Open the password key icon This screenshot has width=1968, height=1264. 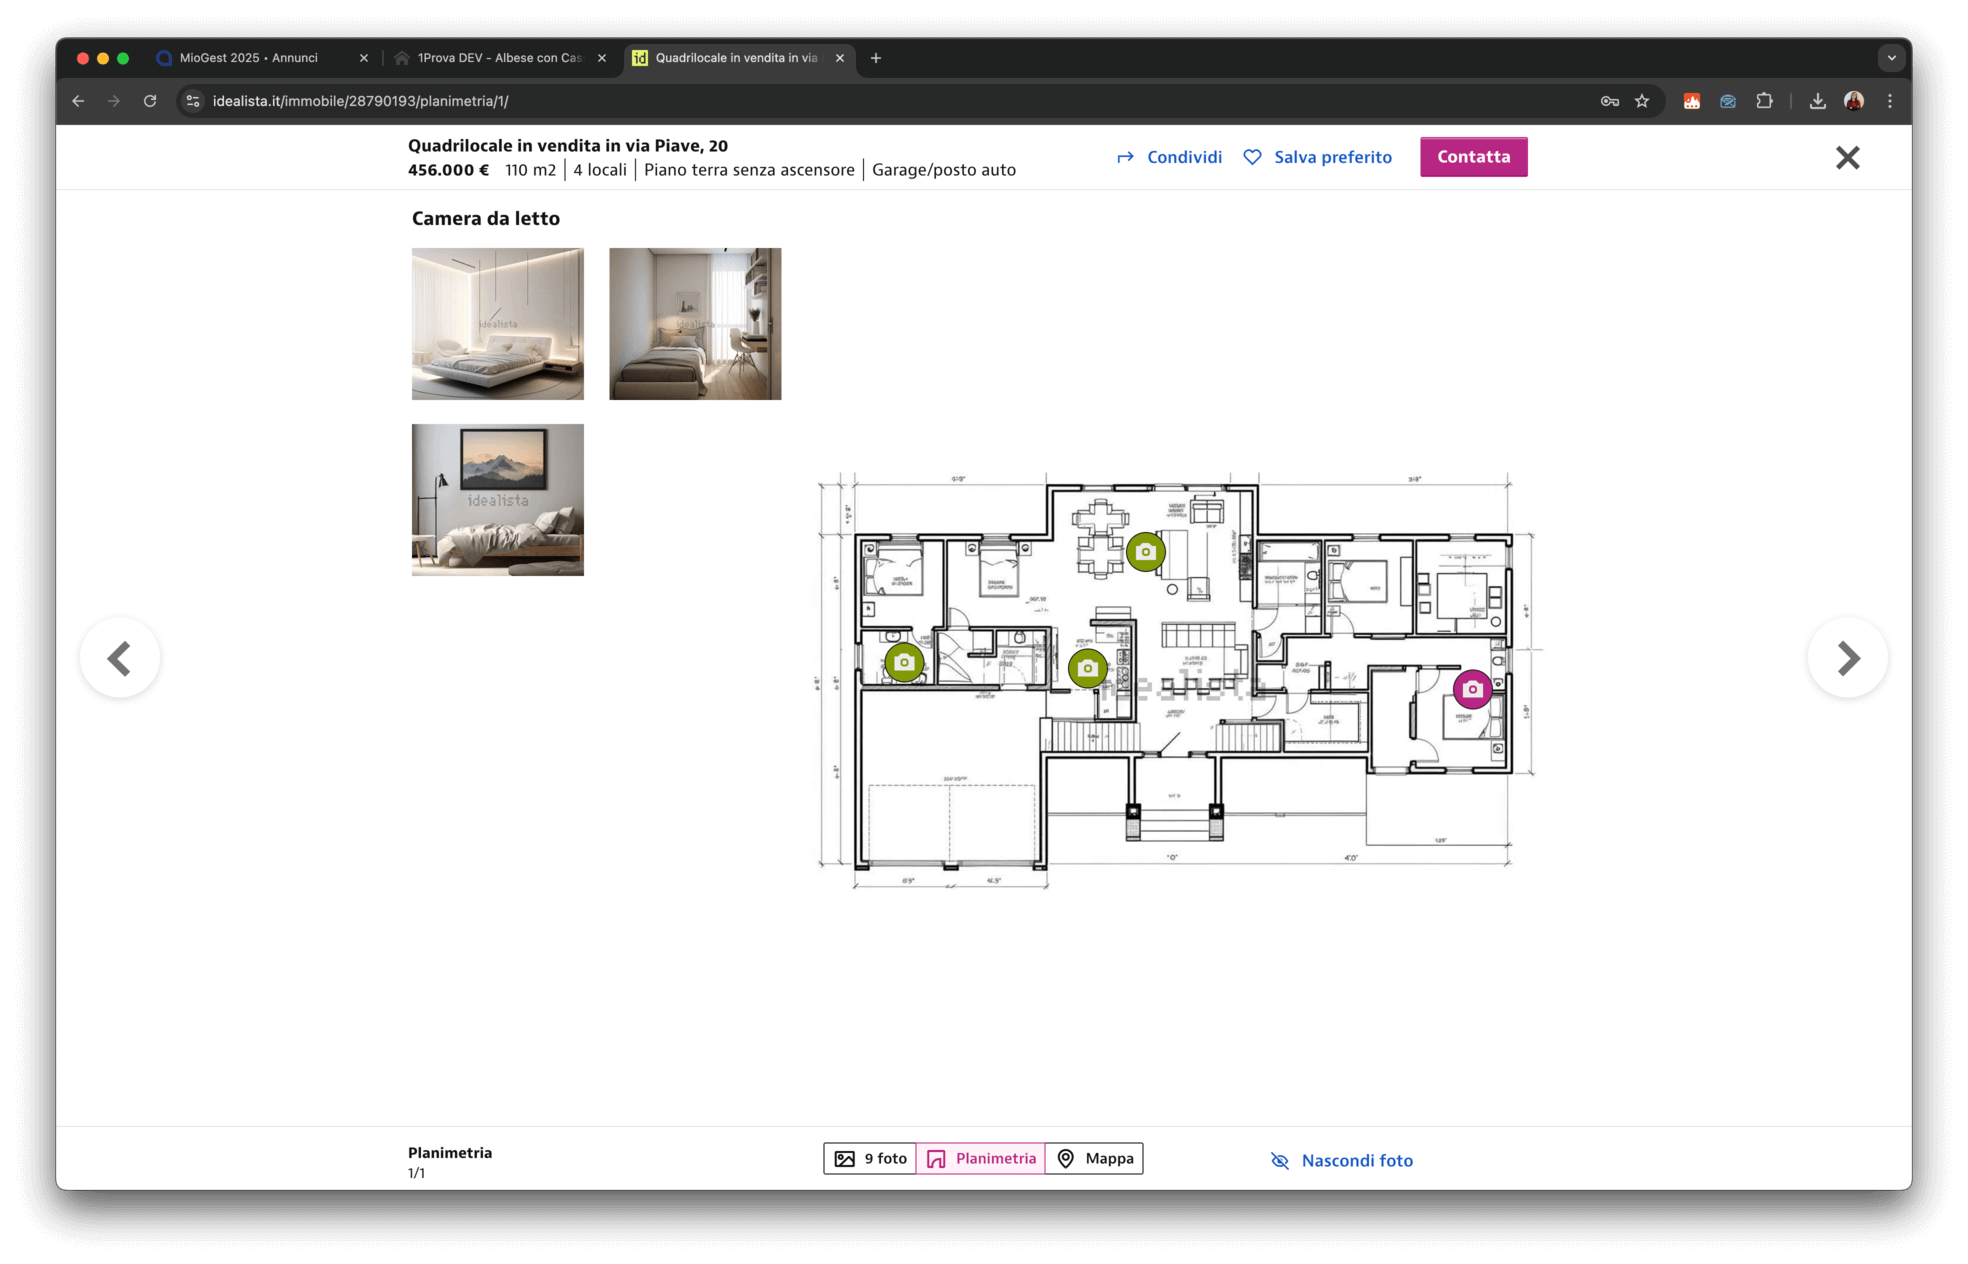point(1609,101)
